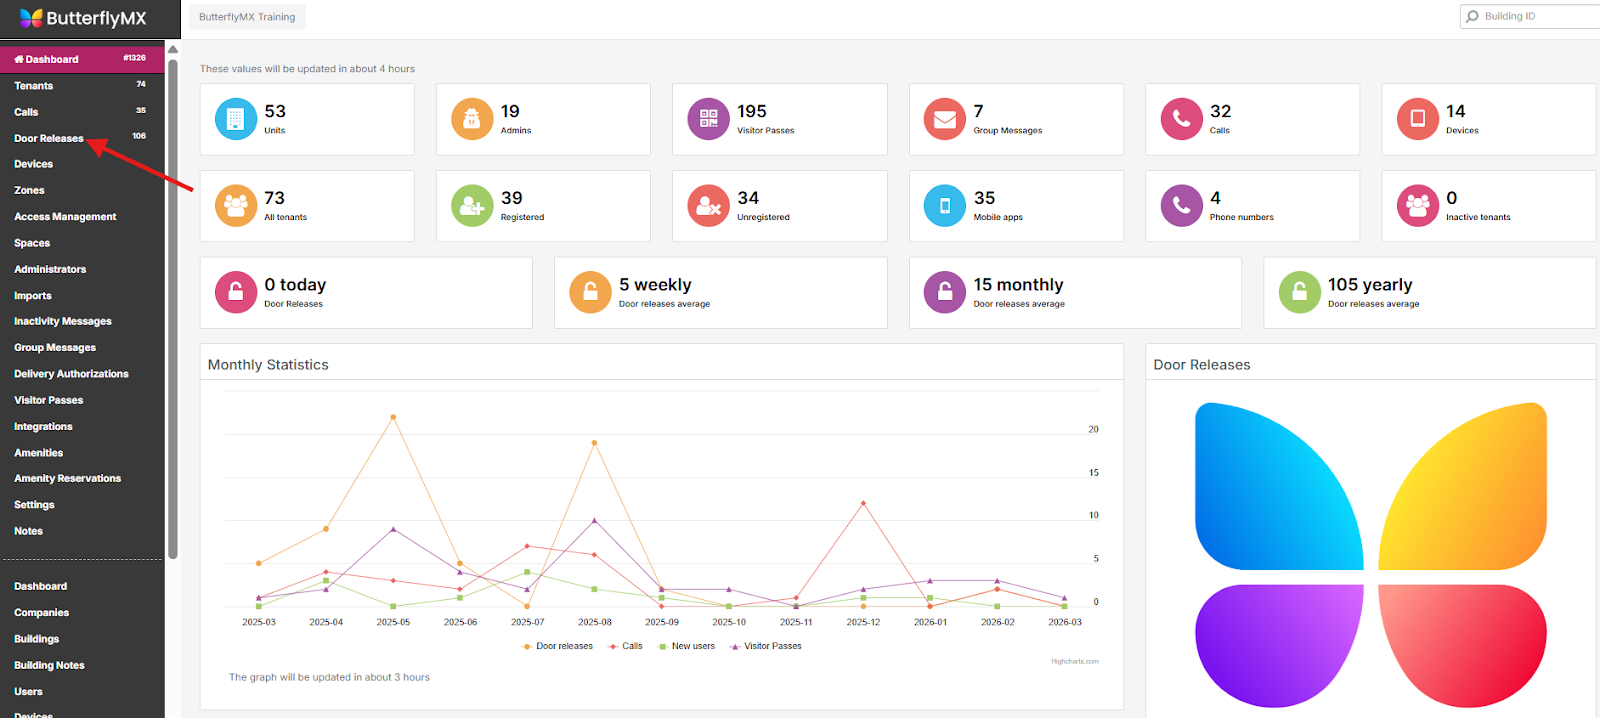Screen dimensions: 1600x718
Task: Click the blue Units building icon
Action: coord(235,119)
